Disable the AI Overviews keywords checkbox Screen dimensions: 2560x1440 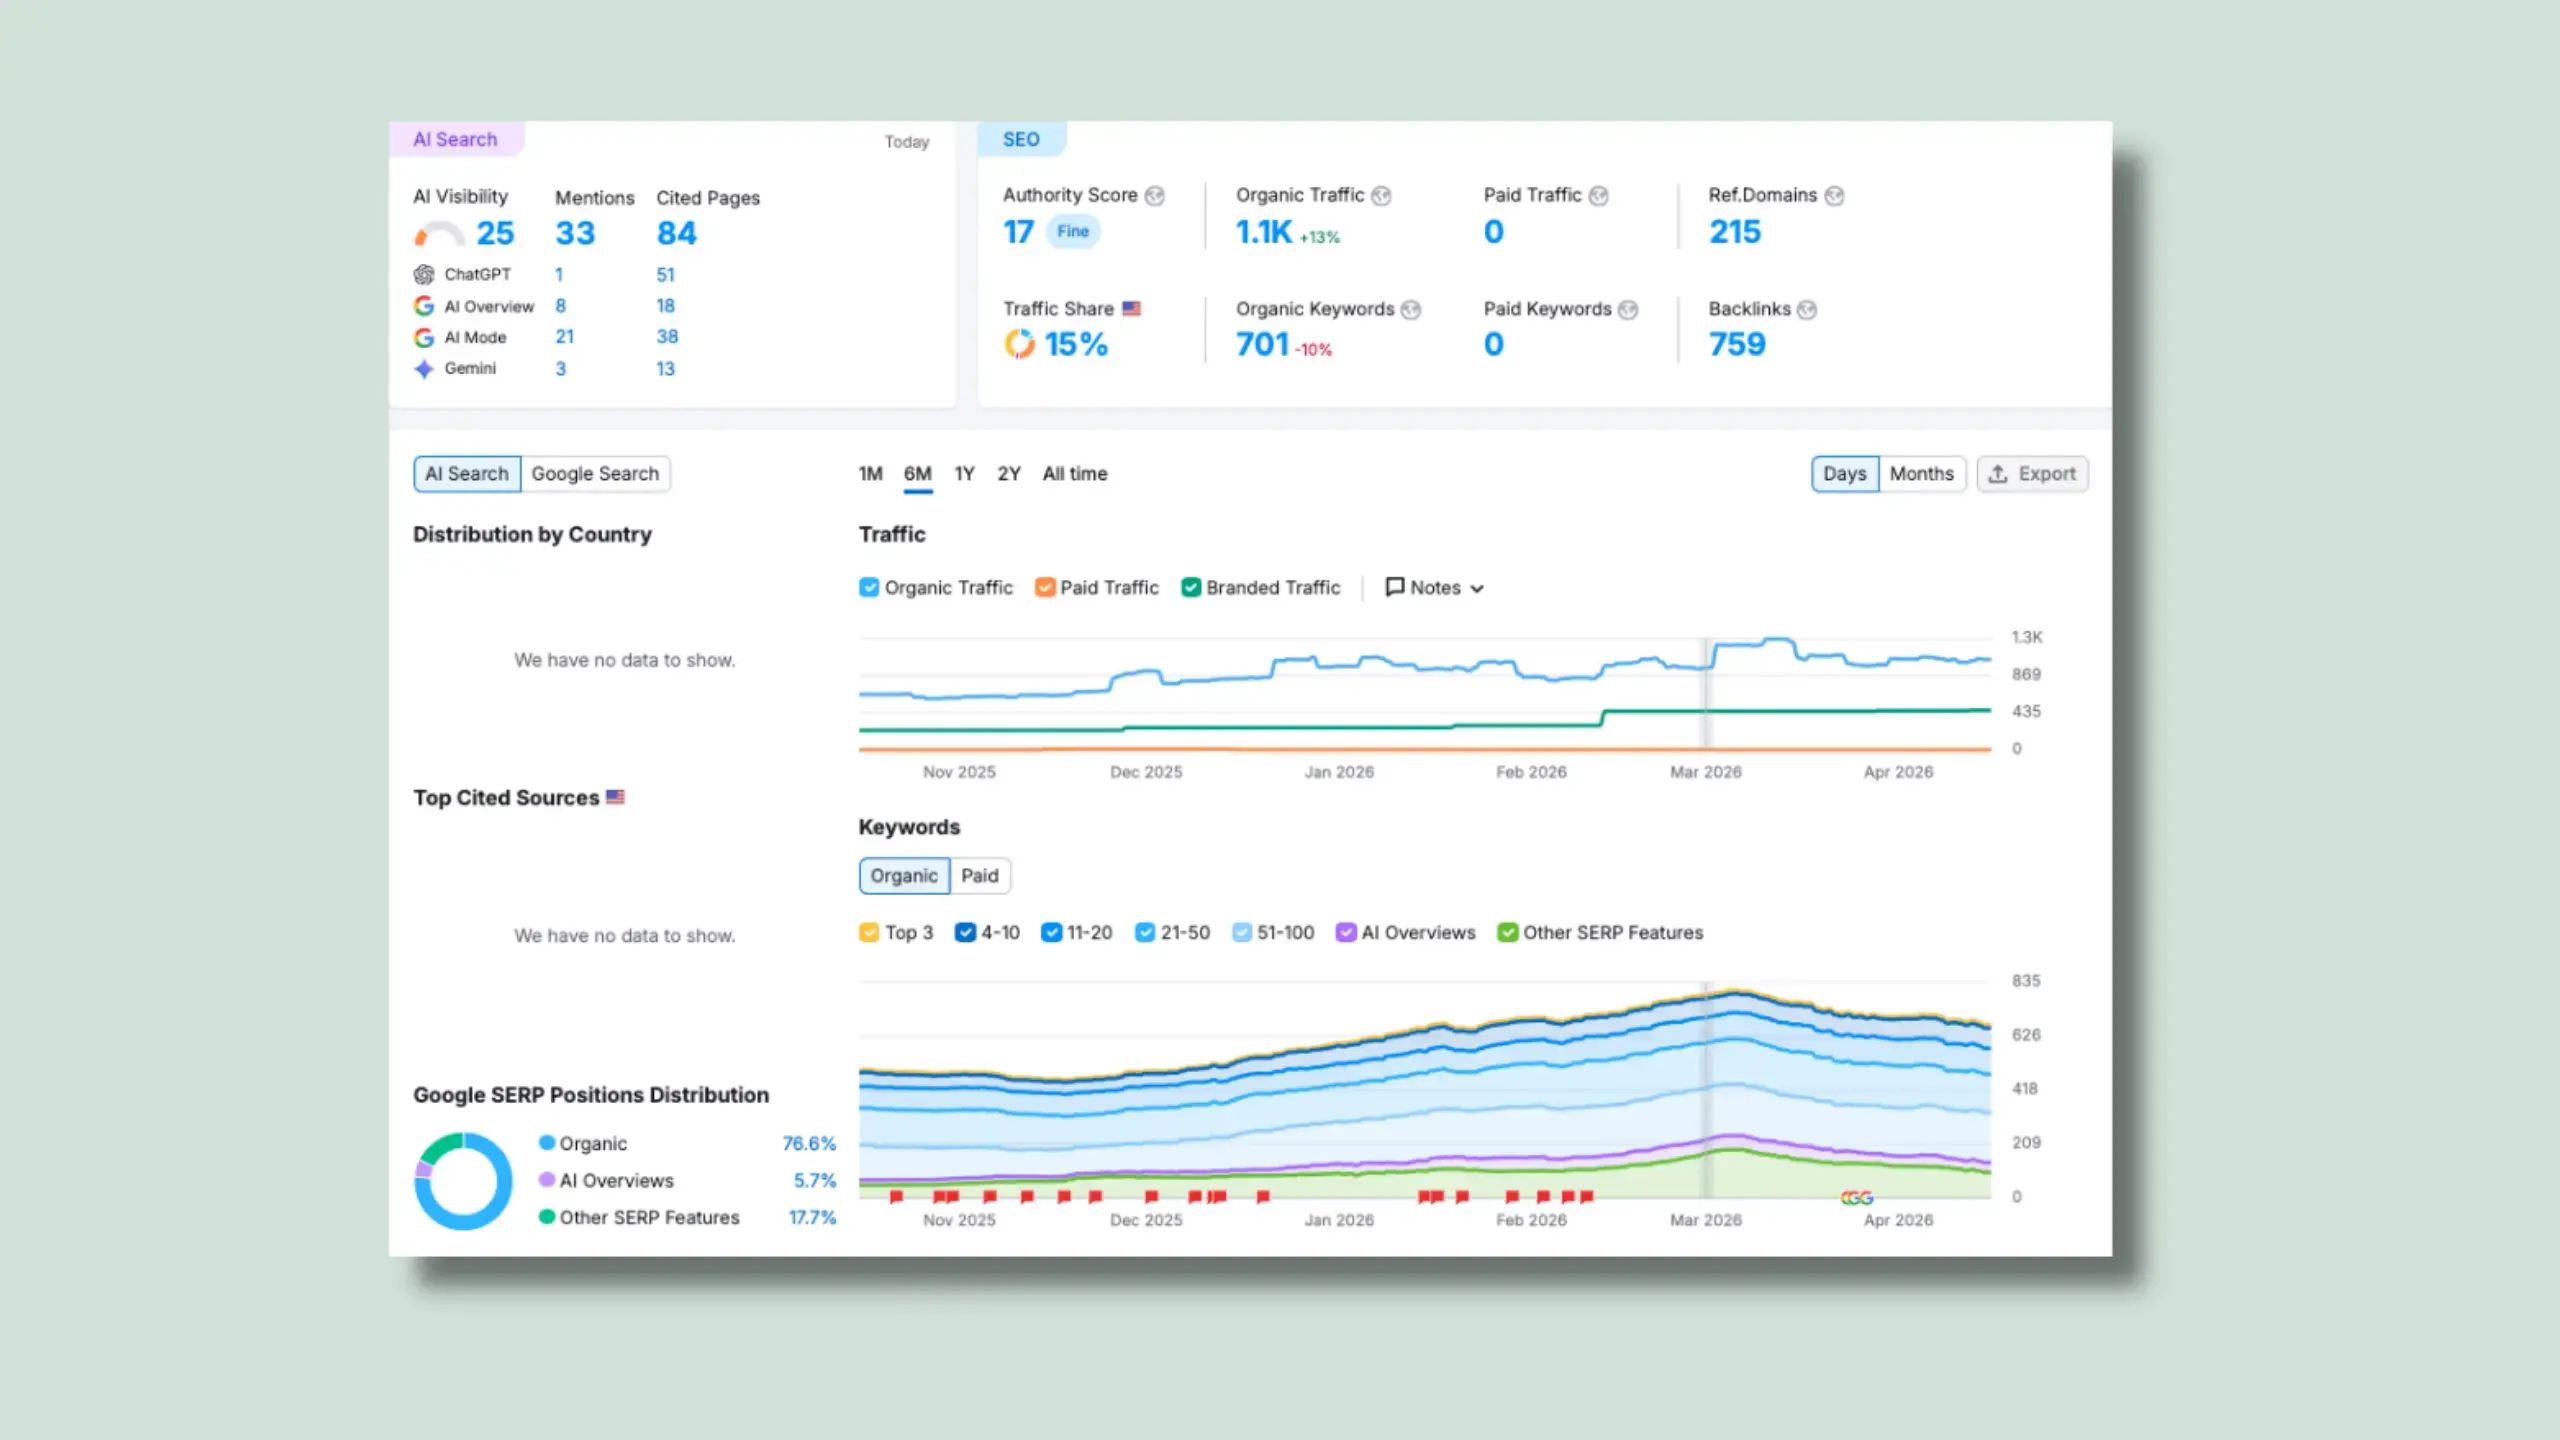[x=1346, y=933]
